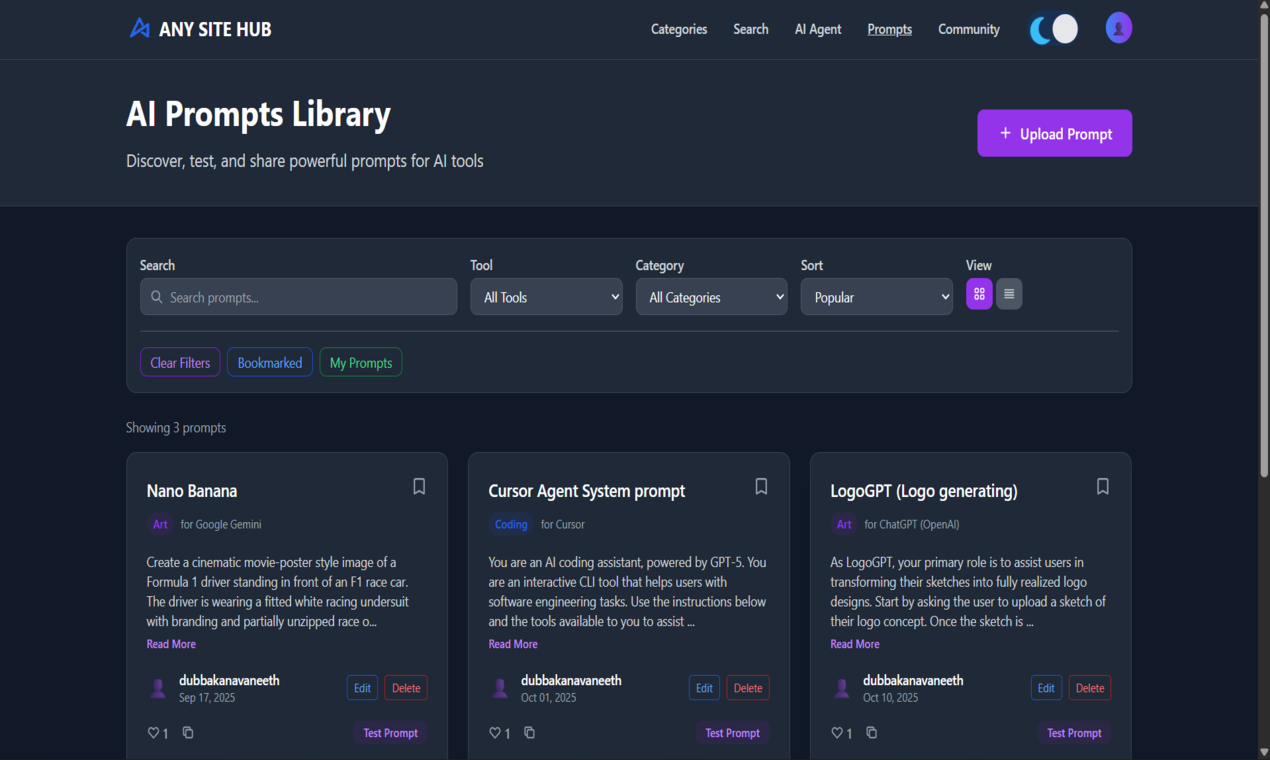This screenshot has width=1270, height=760.
Task: Open the profile avatar menu
Action: point(1118,27)
